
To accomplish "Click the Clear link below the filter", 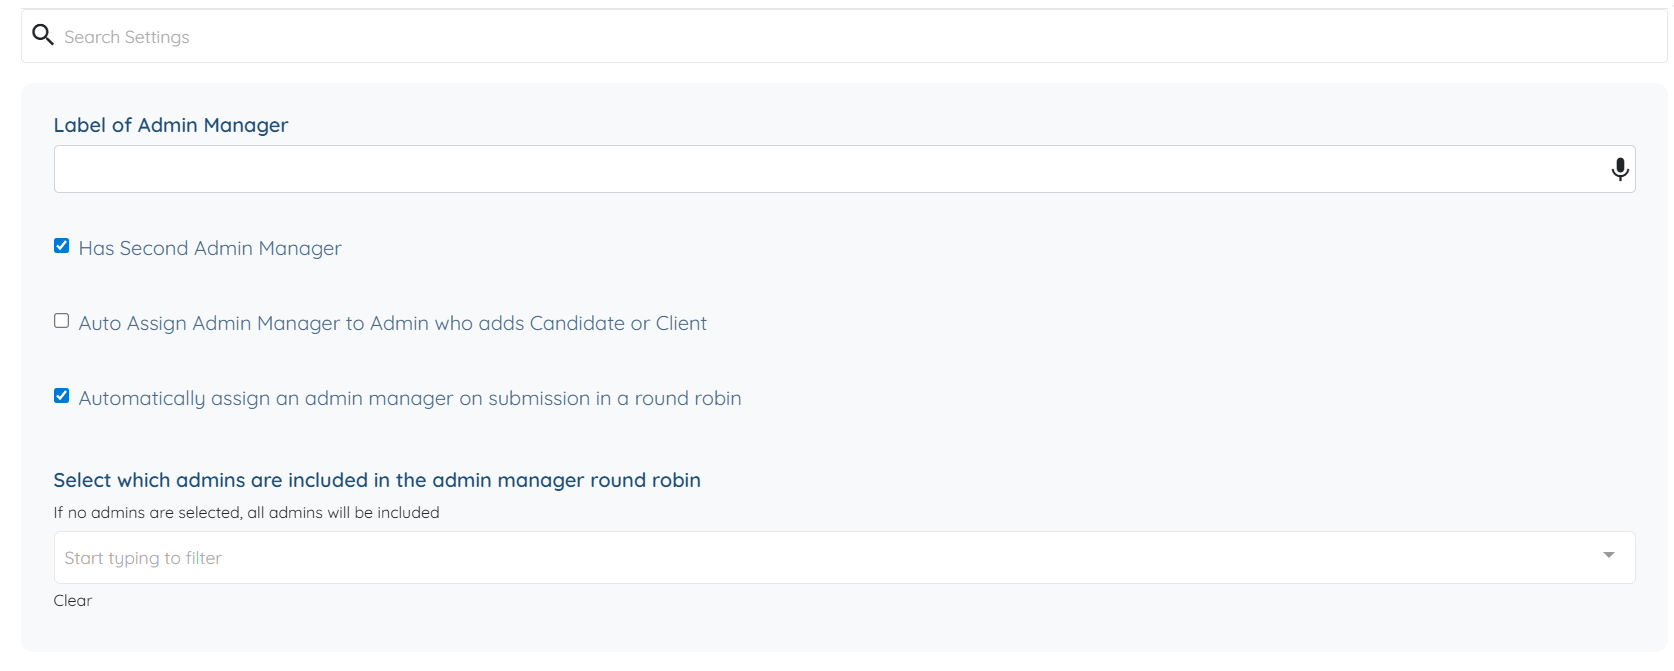I will (x=73, y=601).
